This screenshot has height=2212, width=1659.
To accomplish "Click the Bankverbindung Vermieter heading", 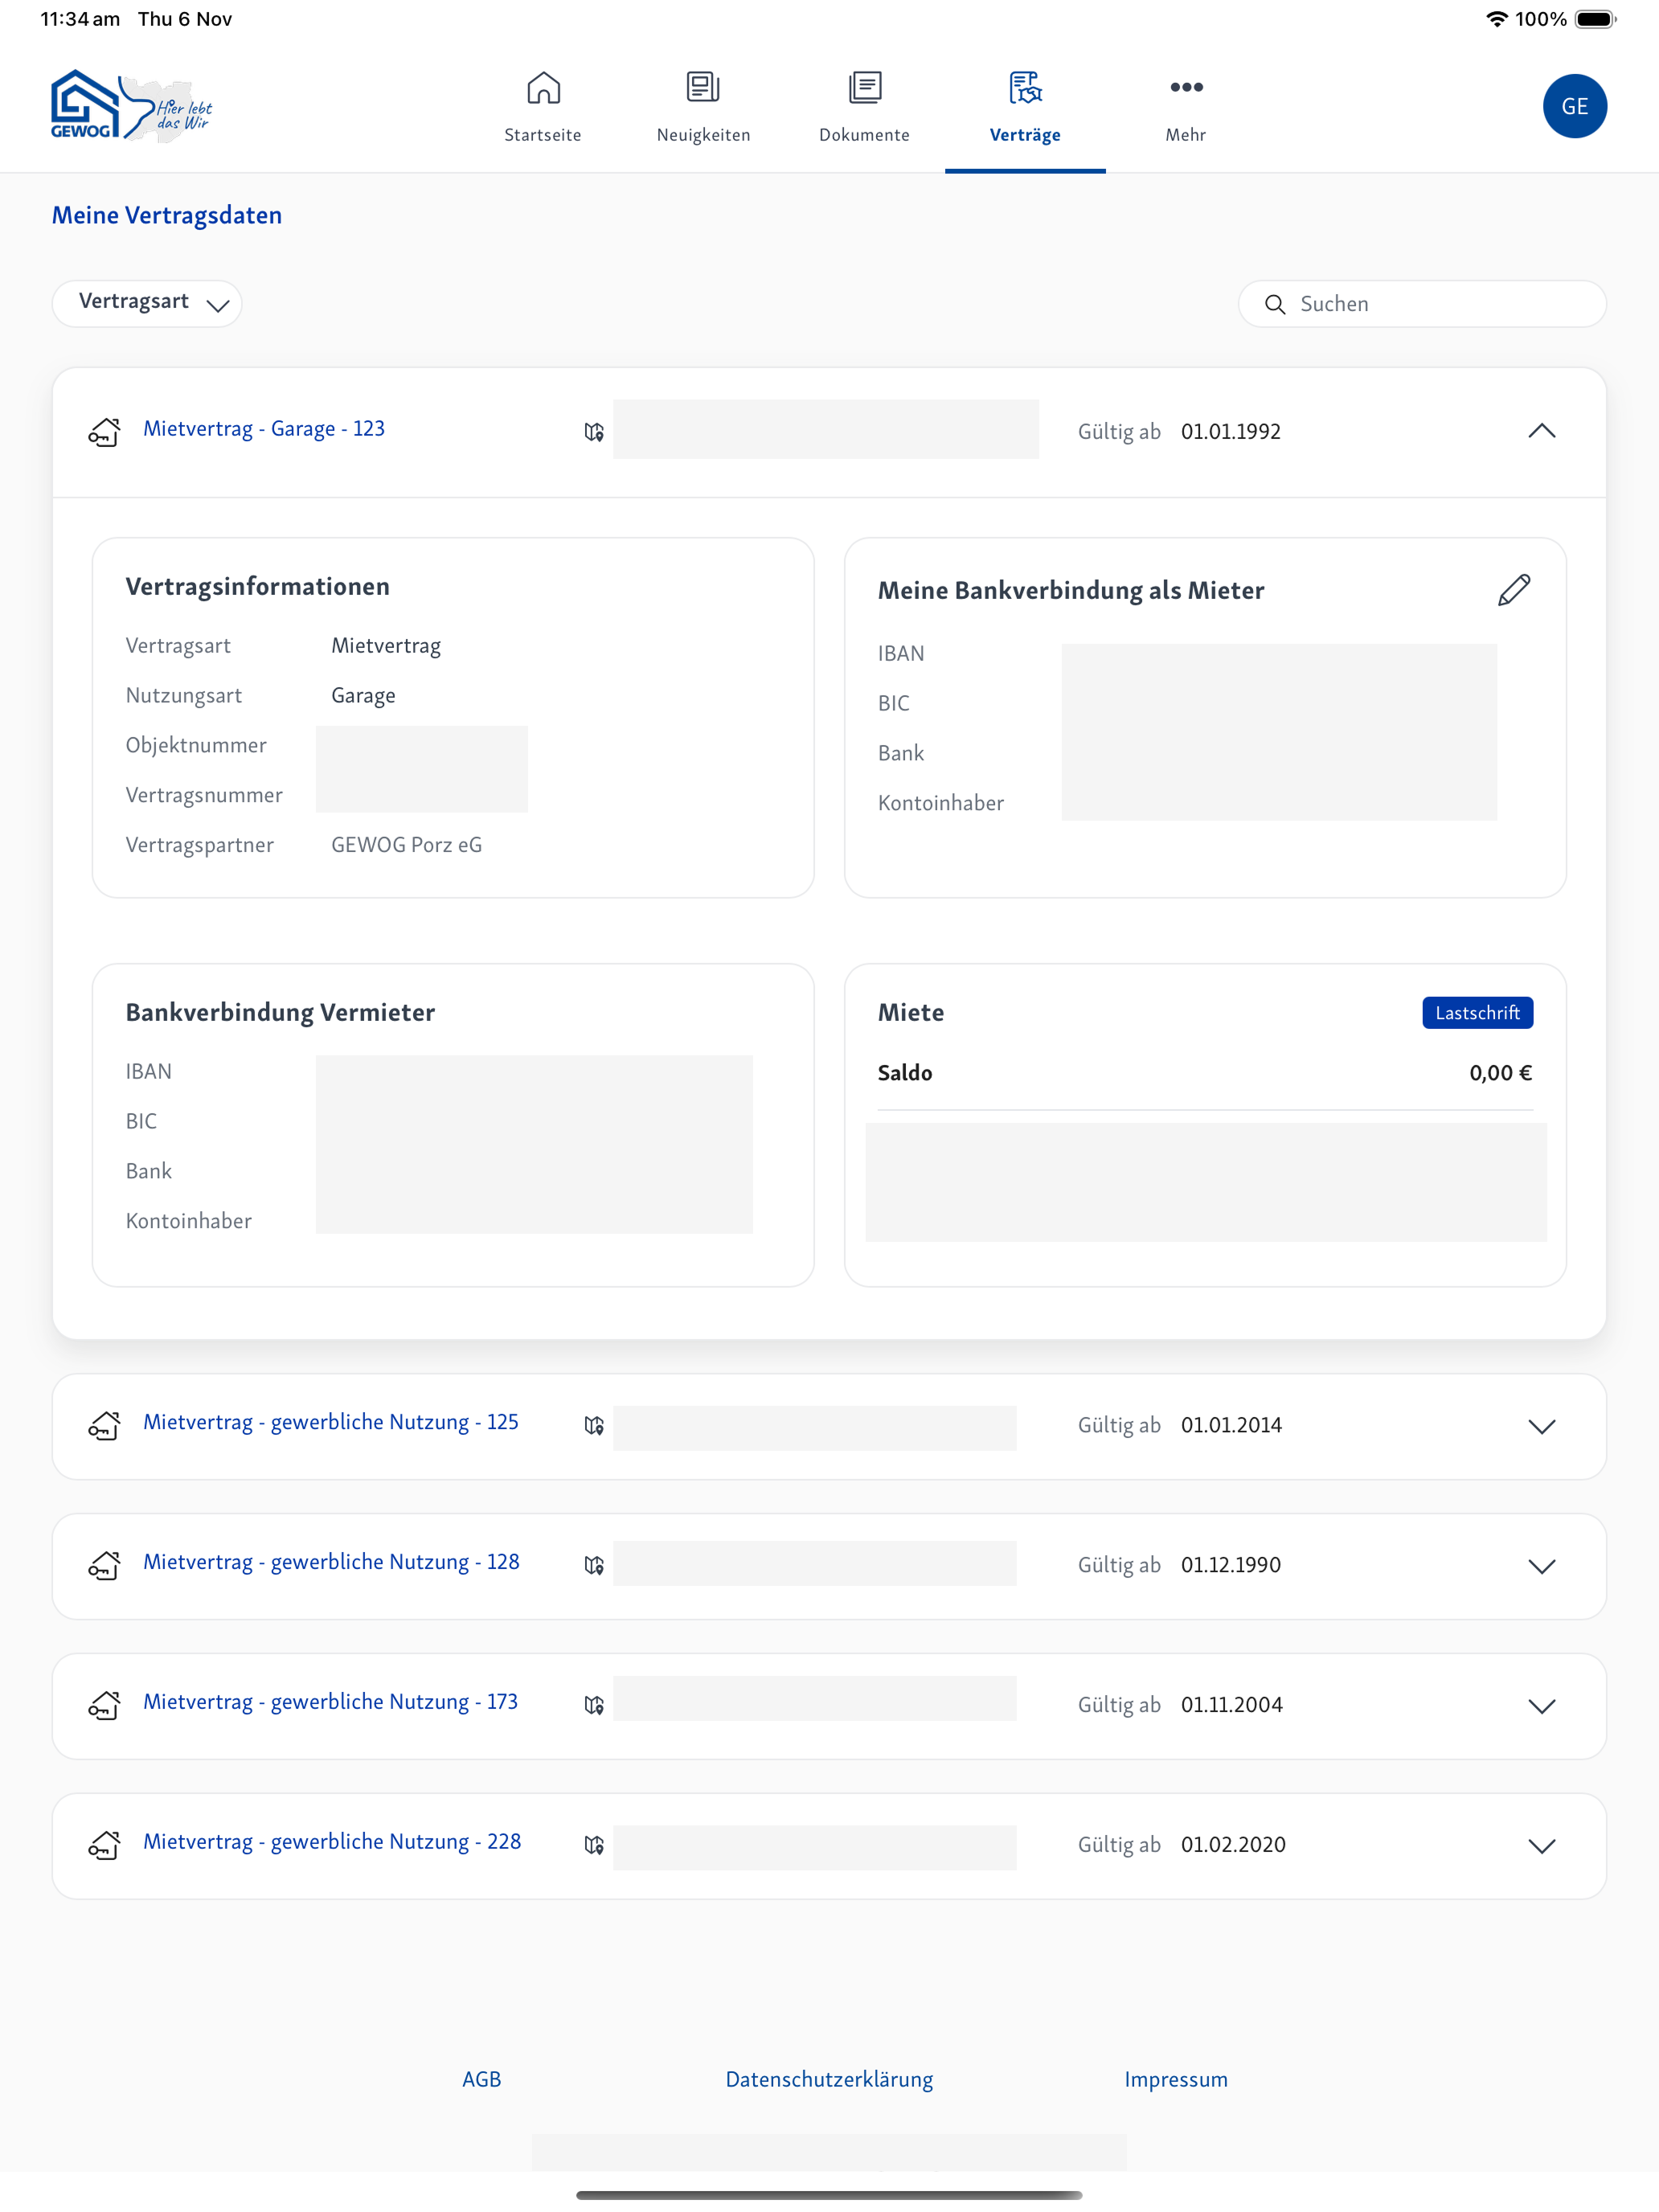I will (280, 1013).
